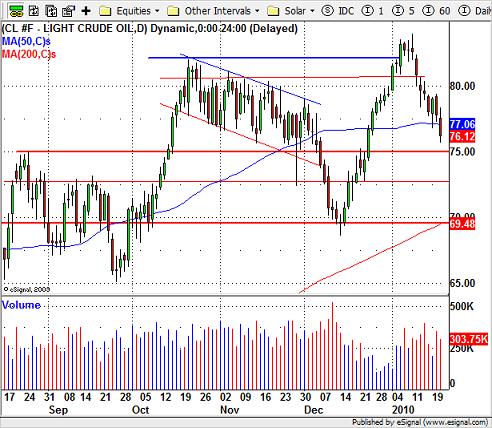Click the third toolbar page-copy icon
This screenshot has width=492, height=428.
(51, 11)
